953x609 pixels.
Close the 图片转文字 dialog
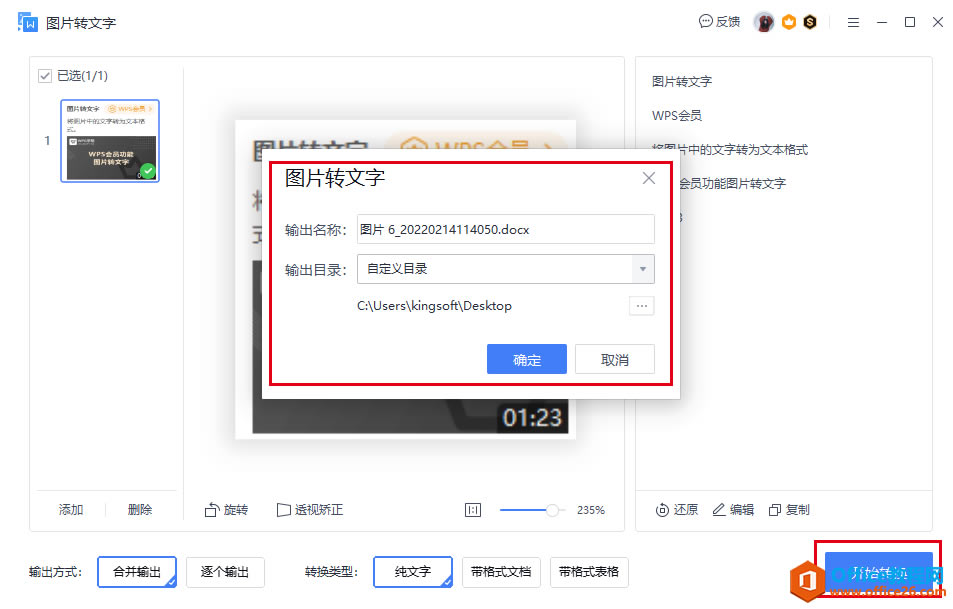(649, 178)
